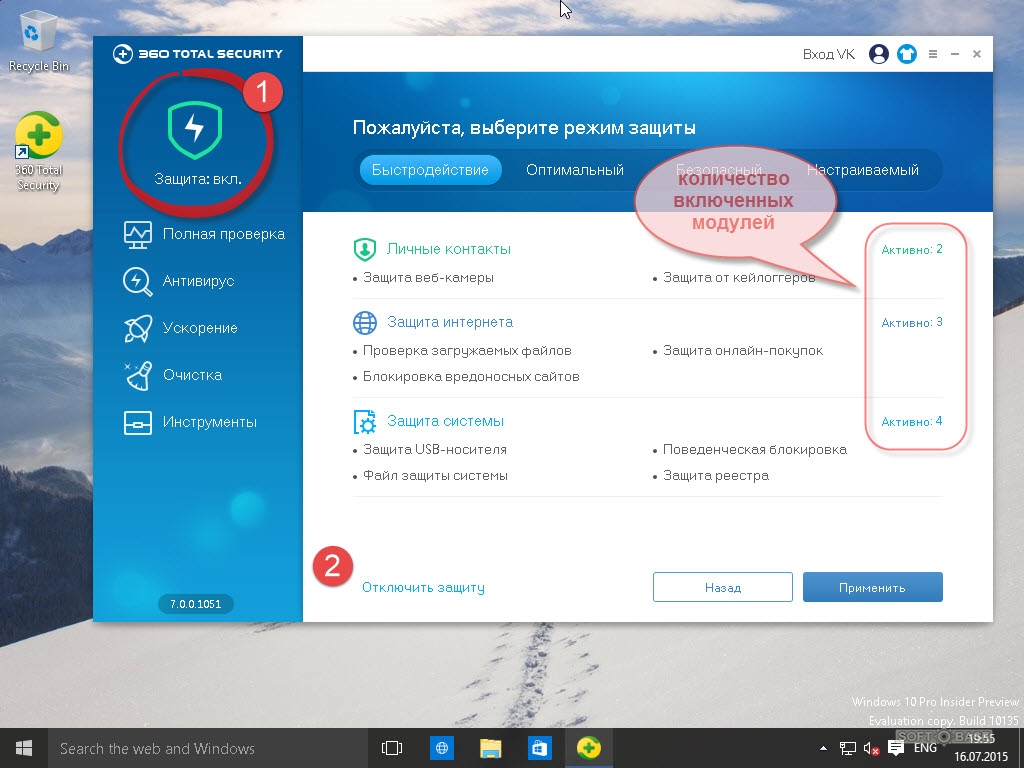Click the Windows taskbar search box
The image size is (1024, 768).
click(200, 748)
